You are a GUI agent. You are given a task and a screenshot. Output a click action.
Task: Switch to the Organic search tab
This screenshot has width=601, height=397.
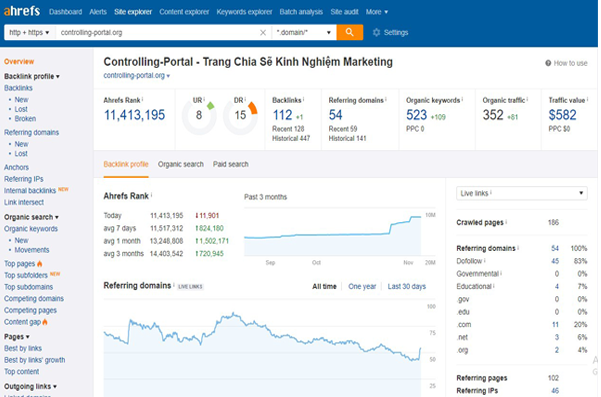click(181, 164)
